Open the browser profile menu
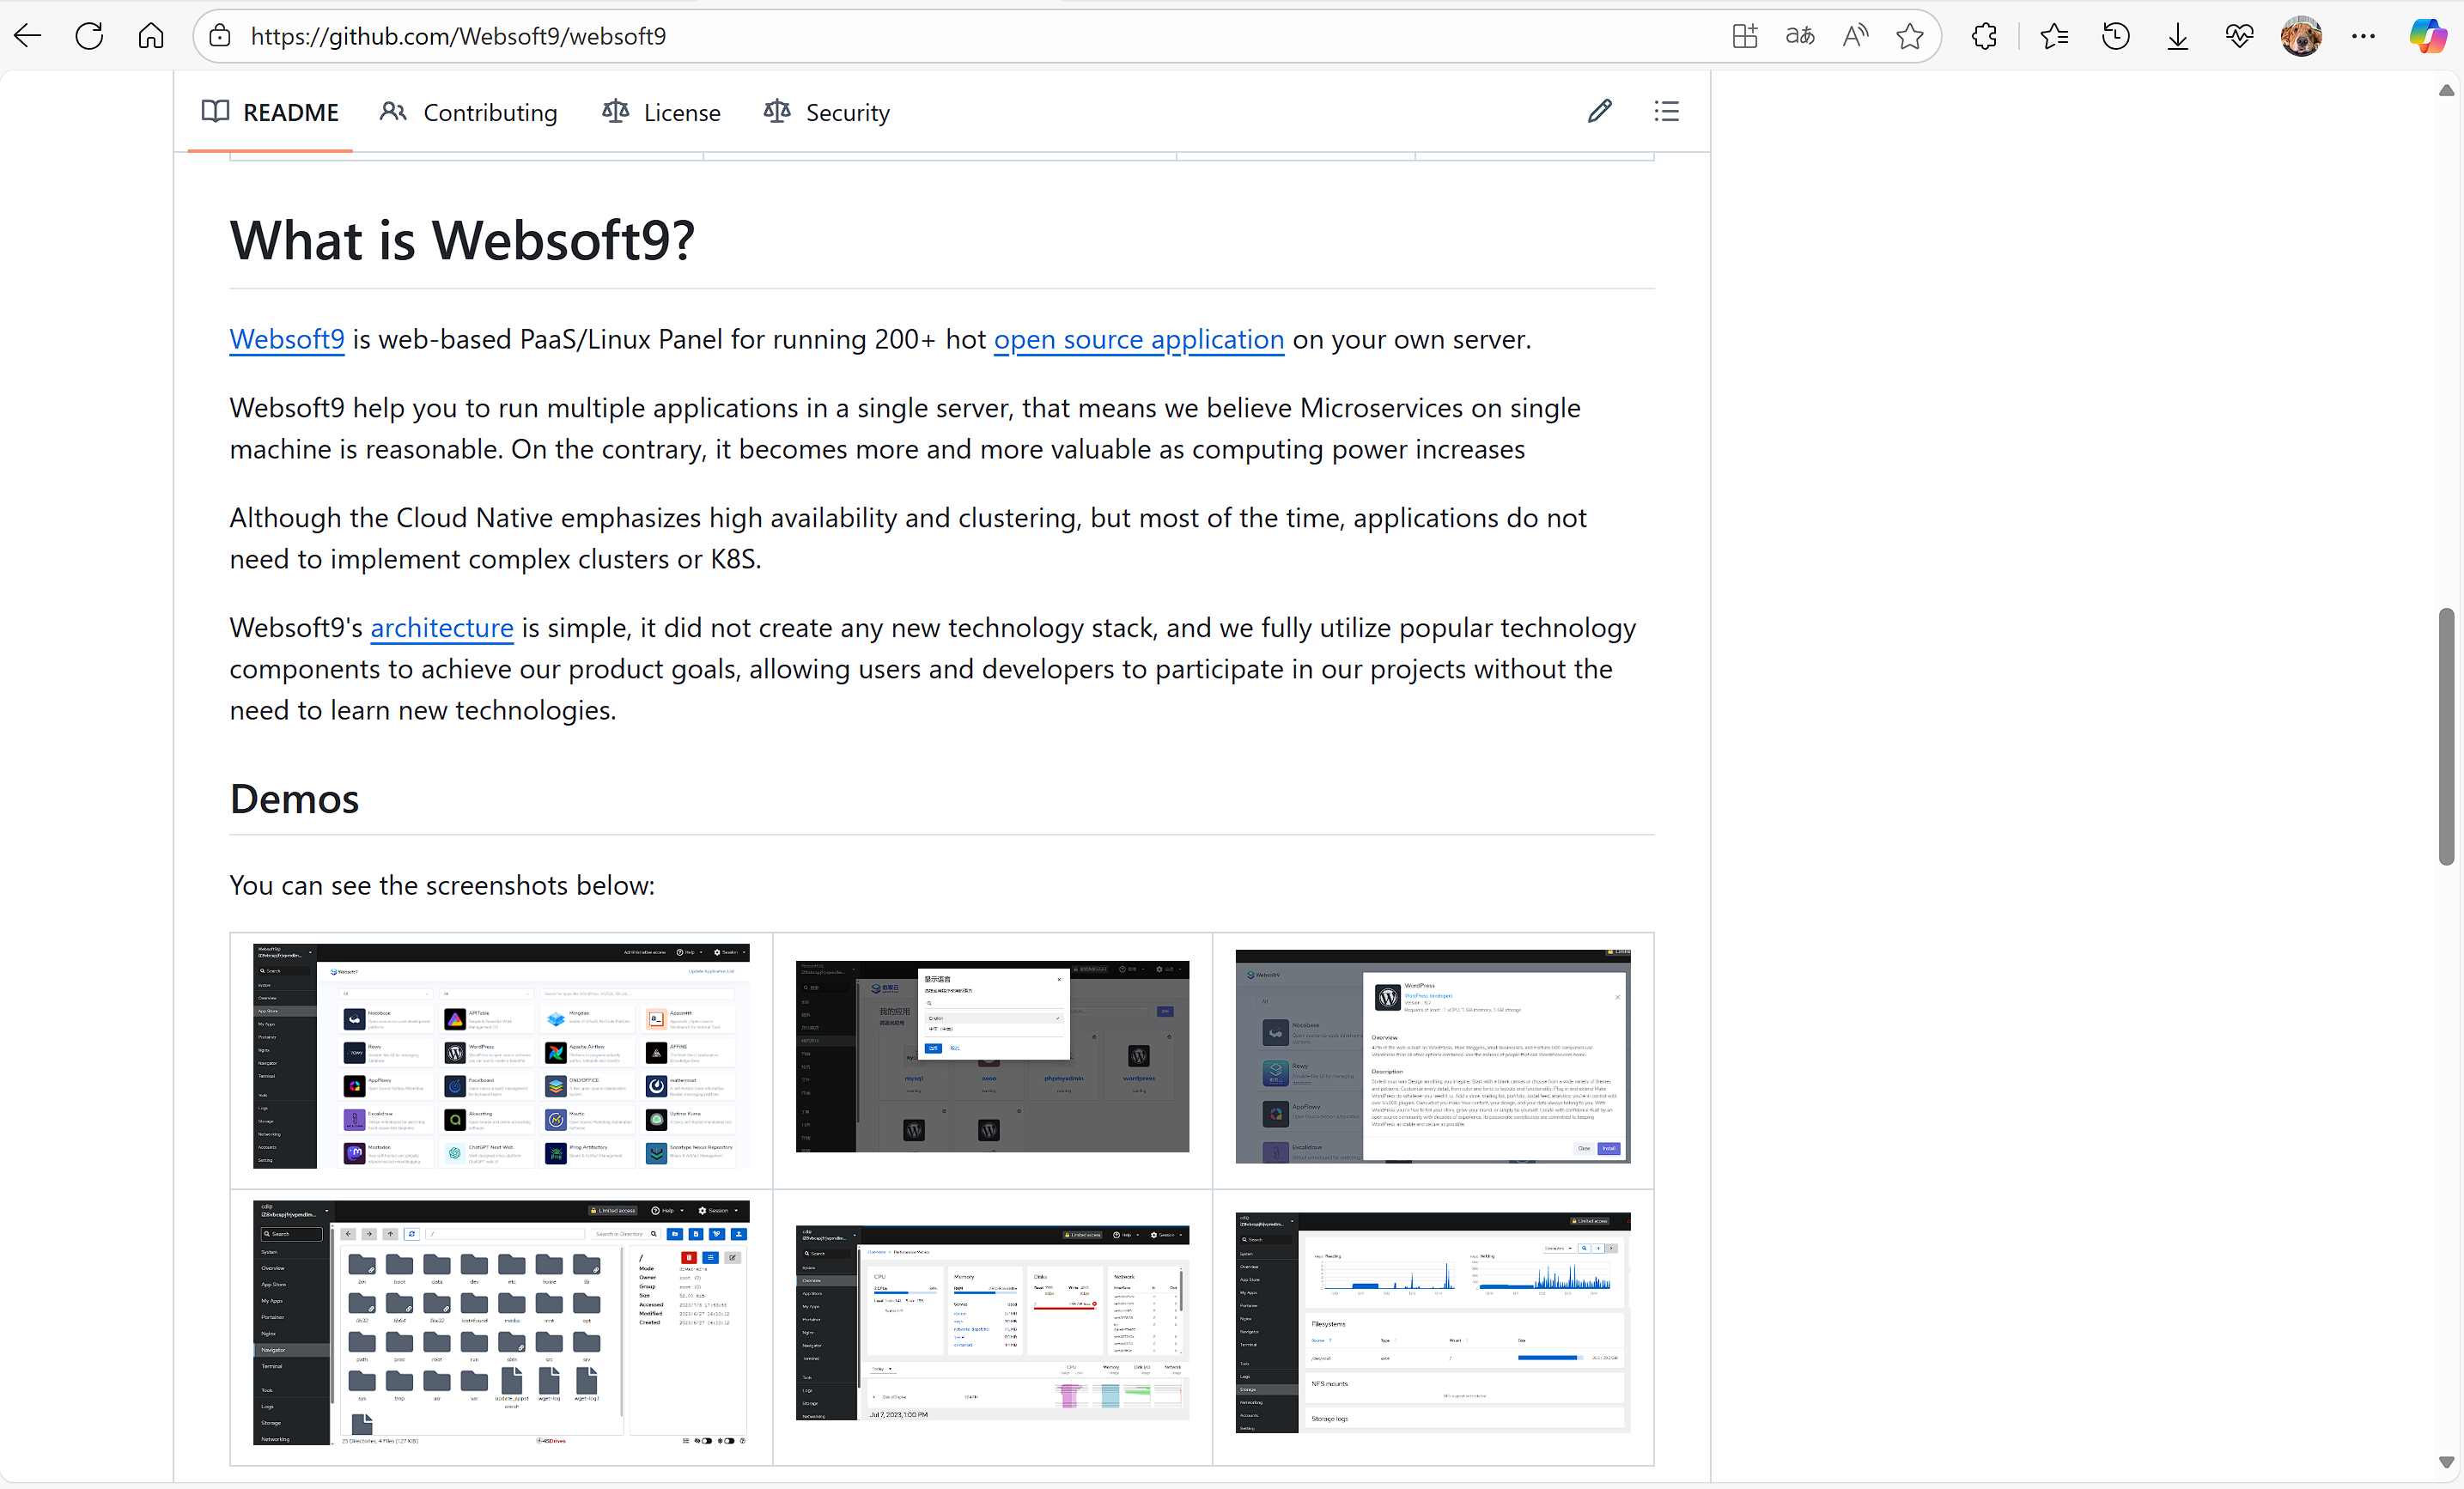This screenshot has height=1489, width=2464. pos(2302,36)
